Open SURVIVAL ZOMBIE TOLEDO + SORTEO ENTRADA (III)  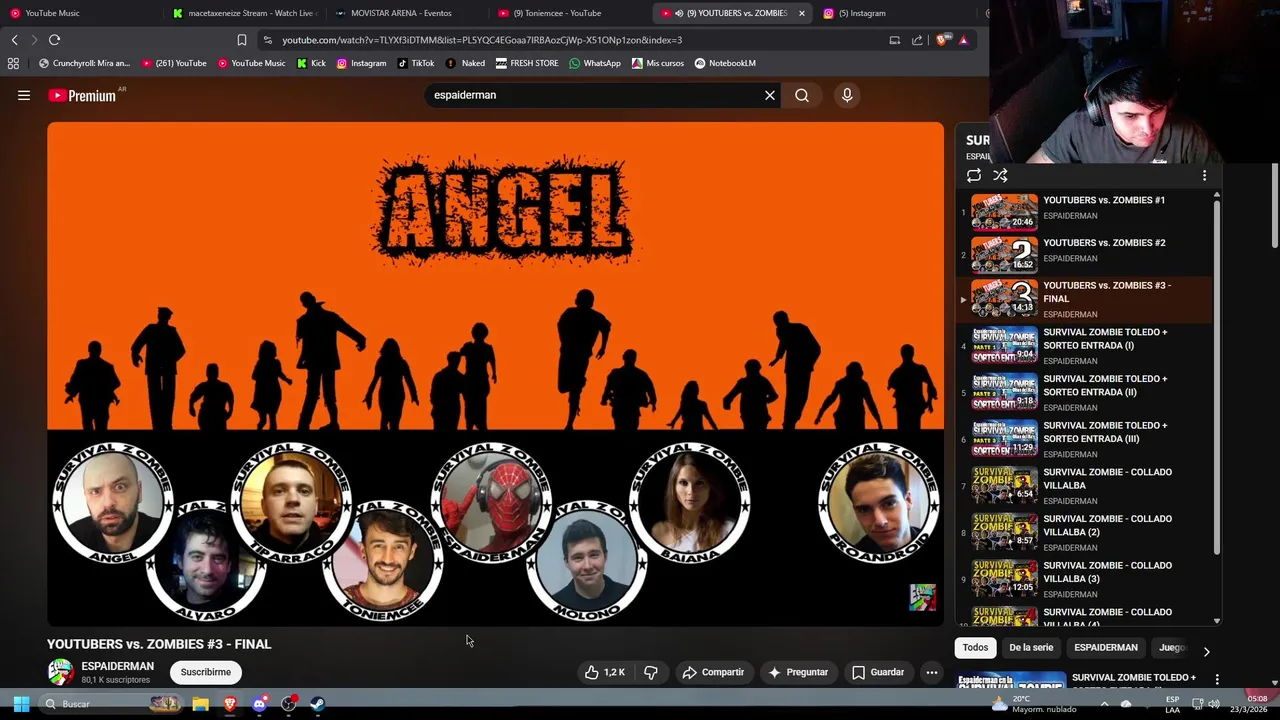1085,439
